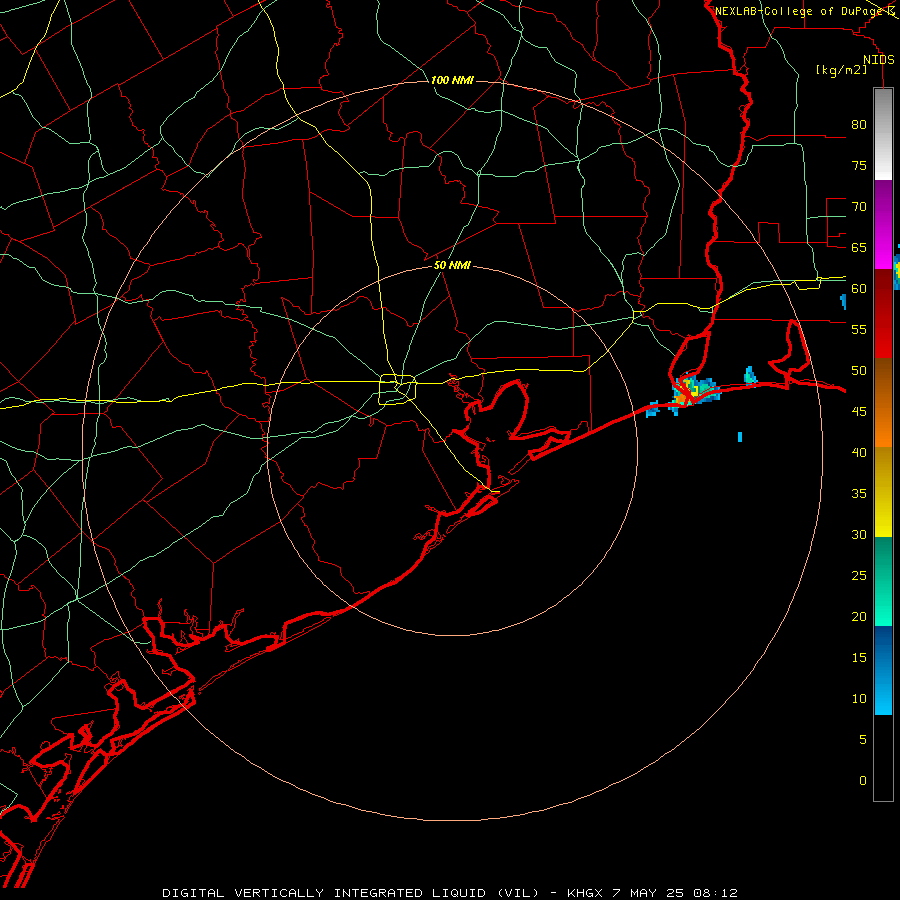This screenshot has height=900, width=900.
Task: Select the dark red segment of the color scale
Action: (x=883, y=313)
